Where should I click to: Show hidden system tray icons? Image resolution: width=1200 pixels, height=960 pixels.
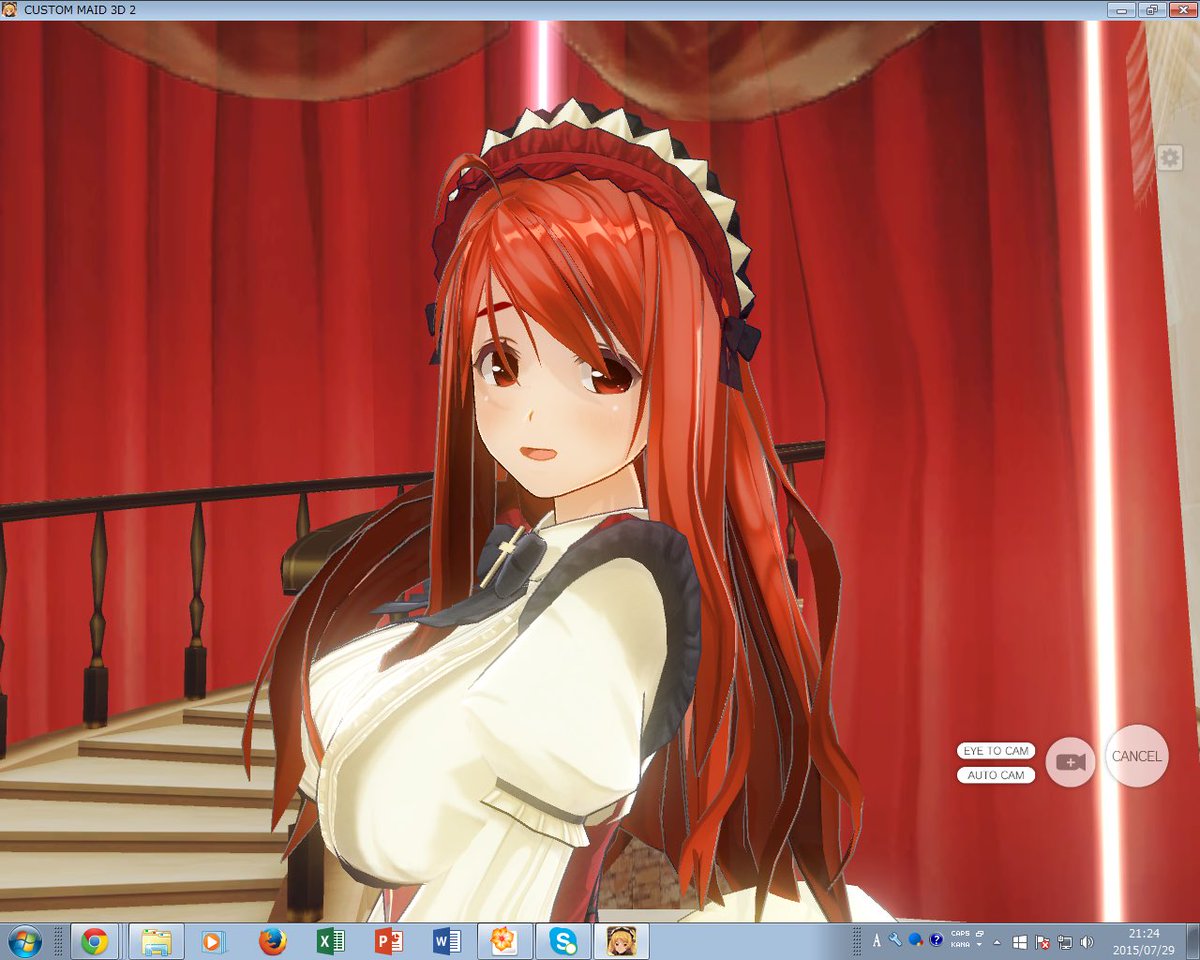(x=999, y=942)
